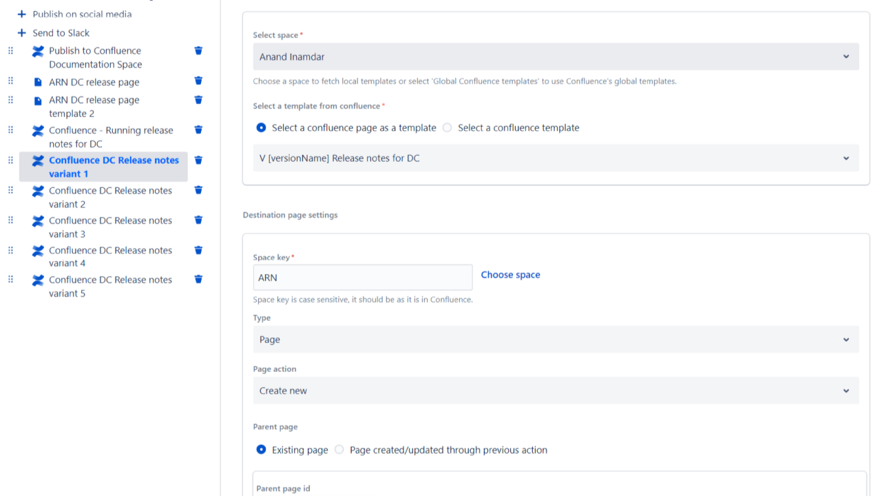
Task: Open the Select space dropdown
Action: click(555, 57)
